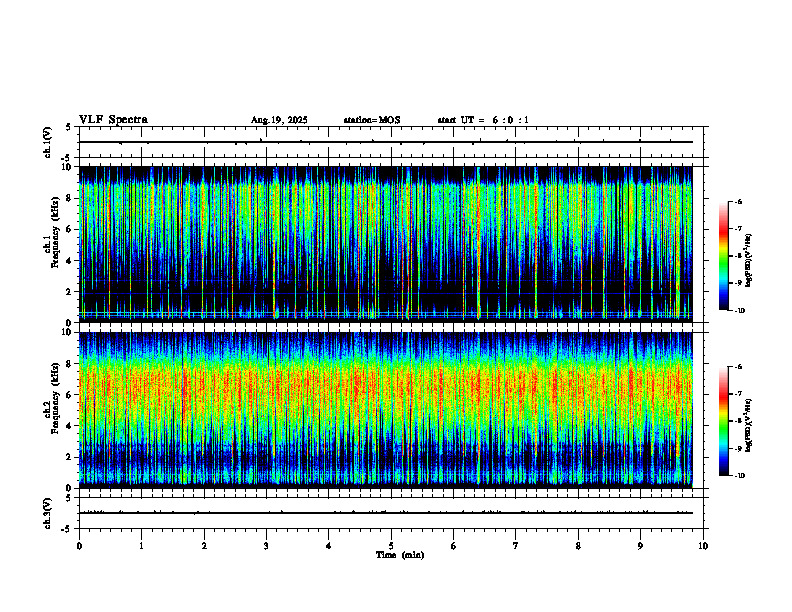The height and width of the screenshot is (612, 792).
Task: Click the ch.1 color scale bar
Action: click(723, 256)
